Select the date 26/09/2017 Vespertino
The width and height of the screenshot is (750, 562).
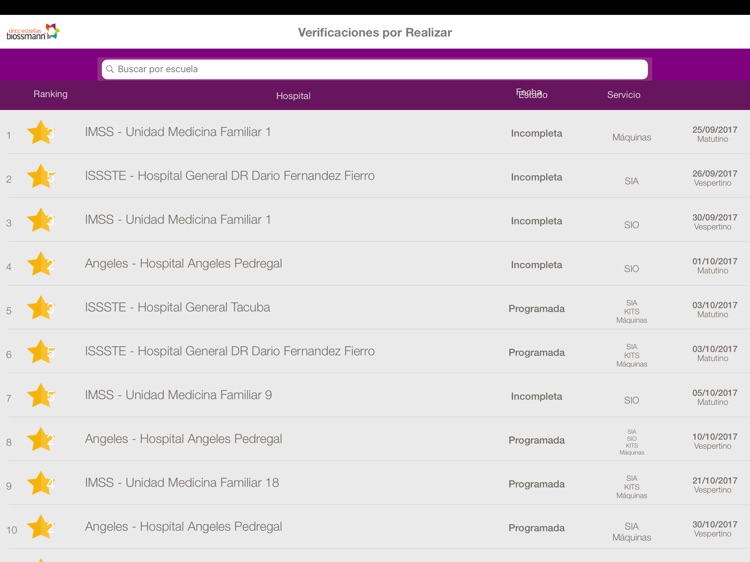click(715, 178)
